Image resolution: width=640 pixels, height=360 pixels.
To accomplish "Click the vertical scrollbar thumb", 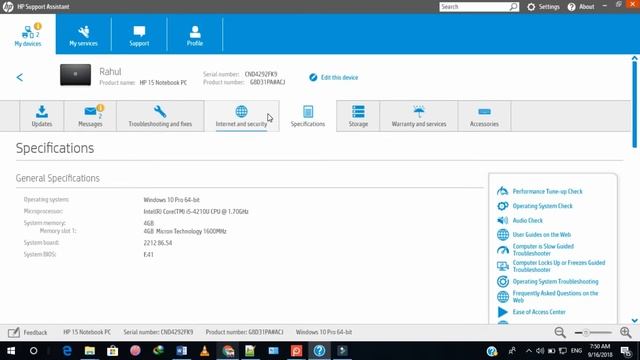I will coord(634,104).
